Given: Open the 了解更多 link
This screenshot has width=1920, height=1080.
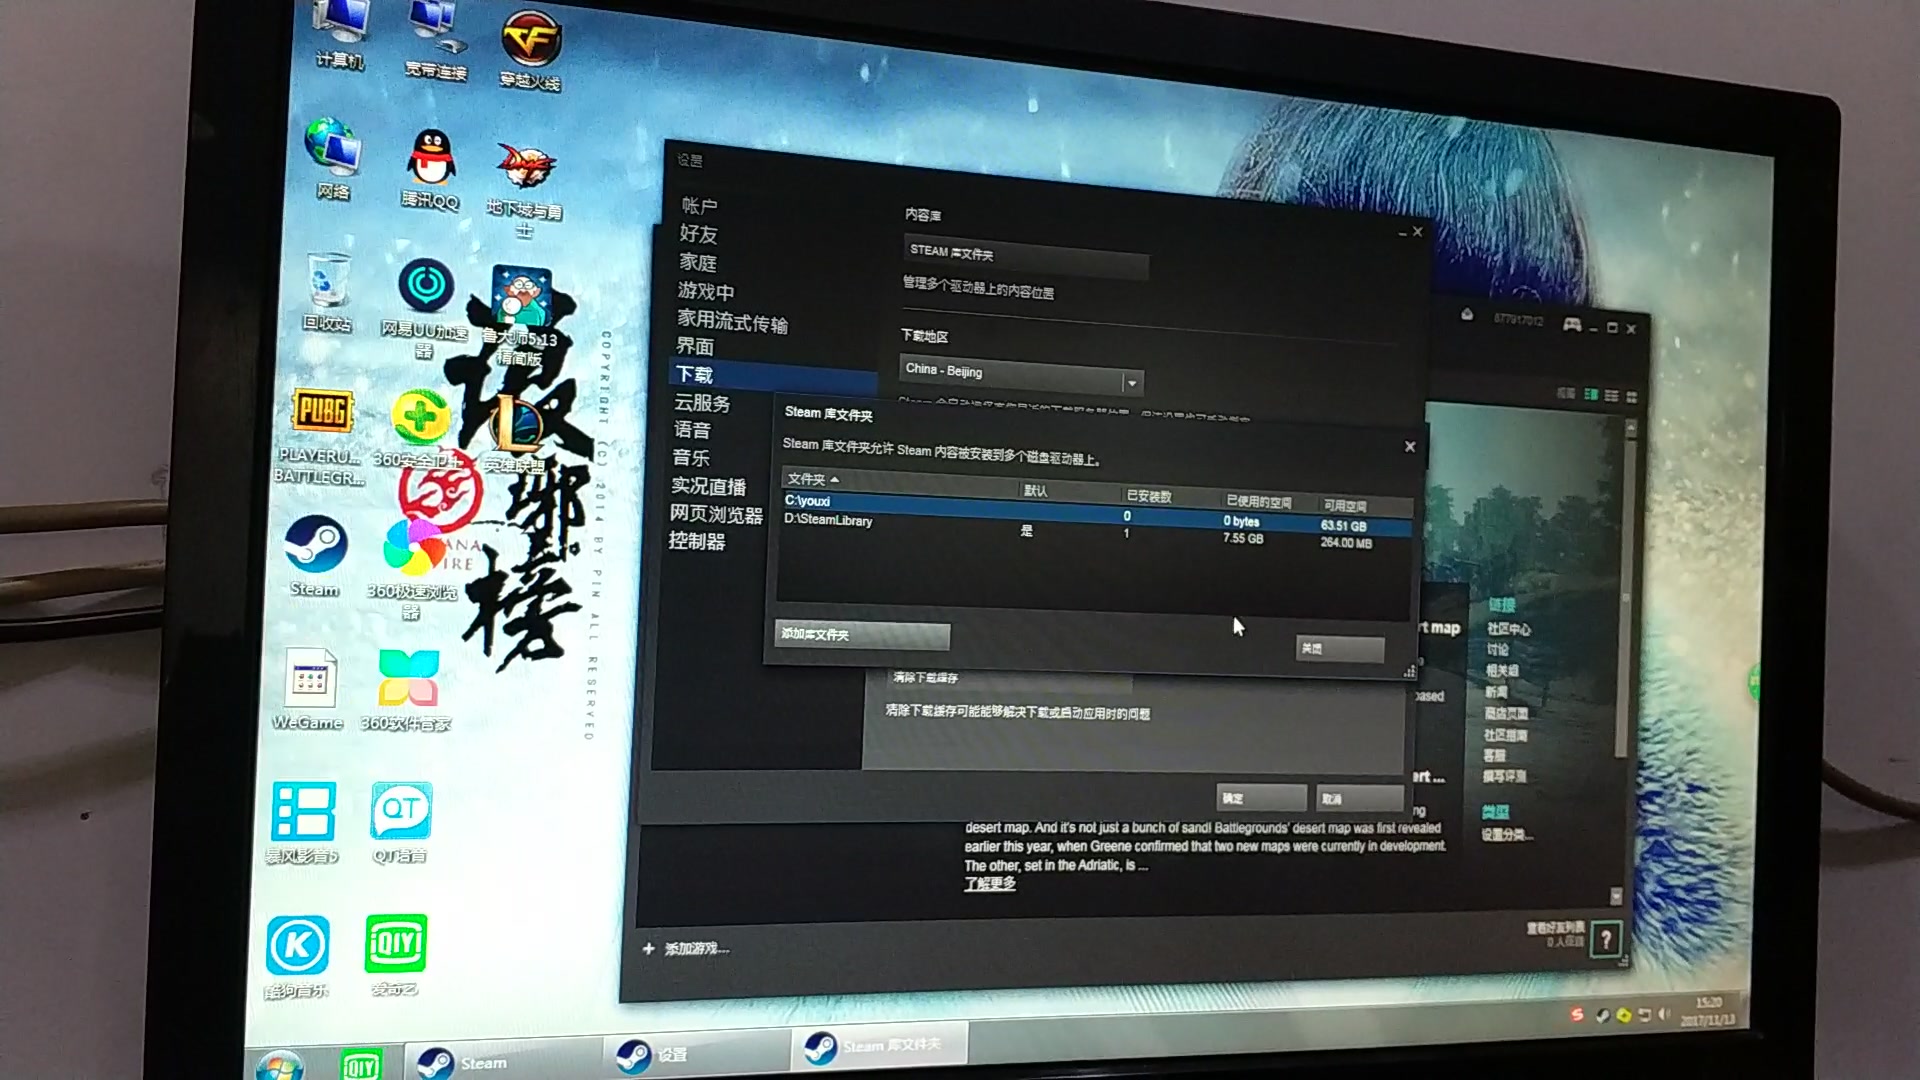Looking at the screenshot, I should click(x=990, y=884).
